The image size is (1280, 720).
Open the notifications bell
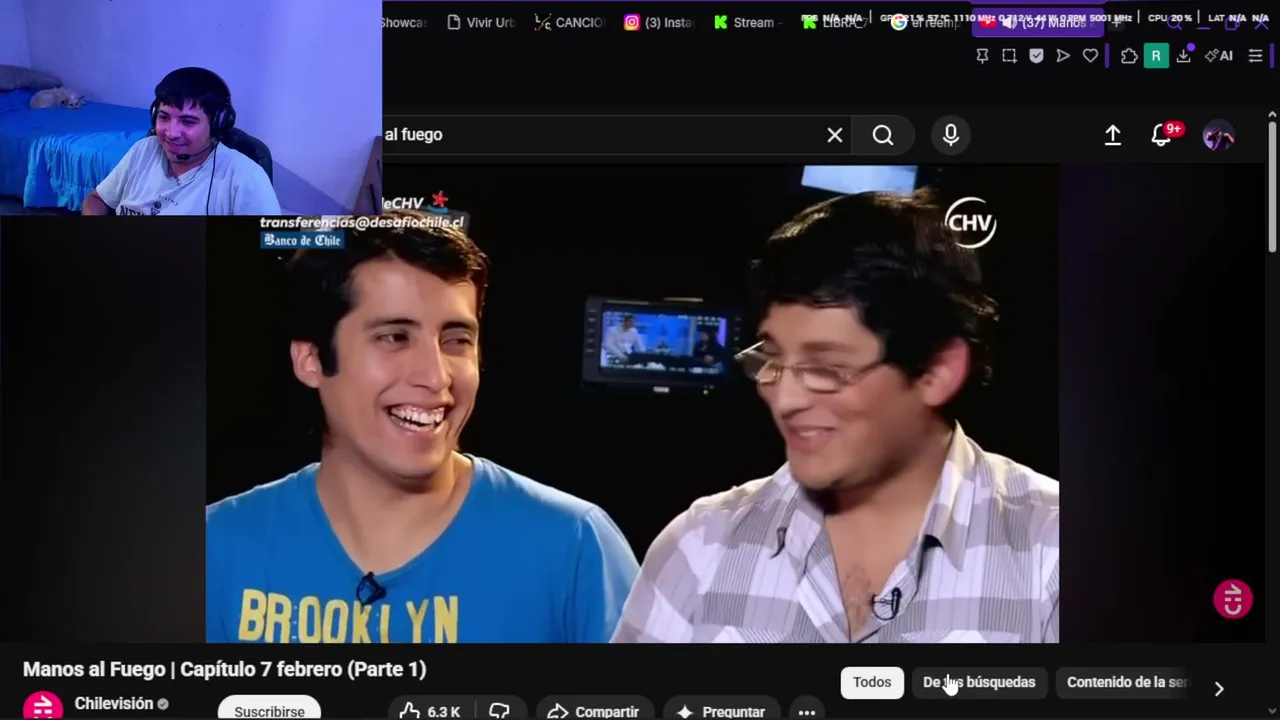tap(1161, 135)
